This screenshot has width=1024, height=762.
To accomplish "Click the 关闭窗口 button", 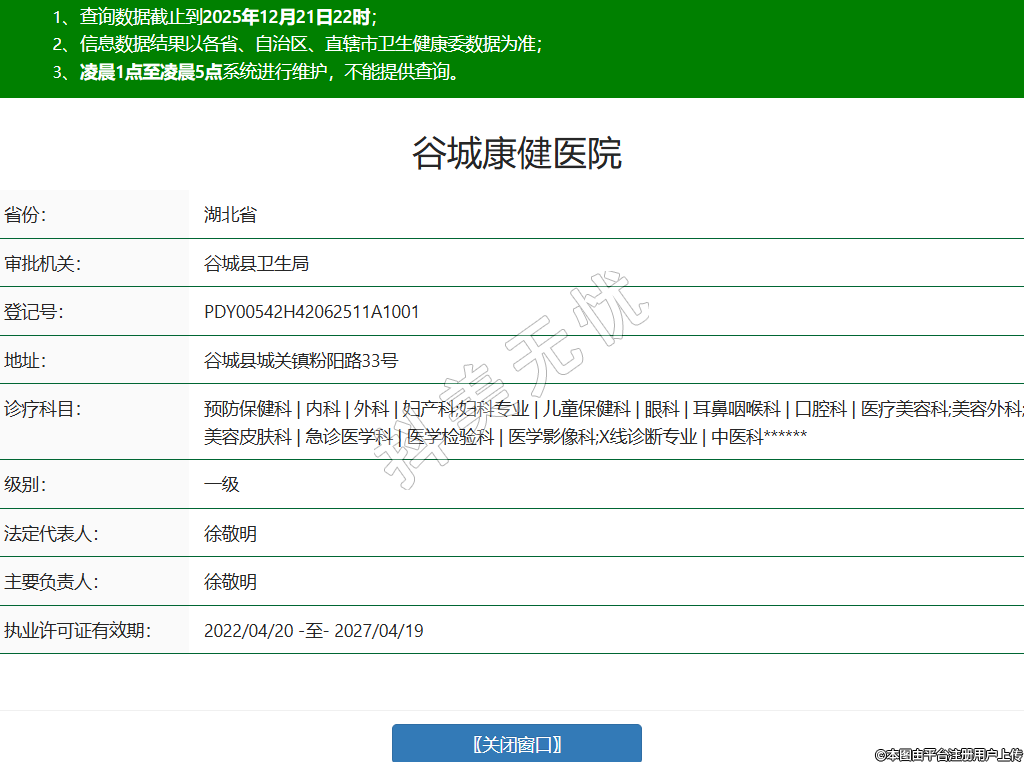I will [x=516, y=744].
